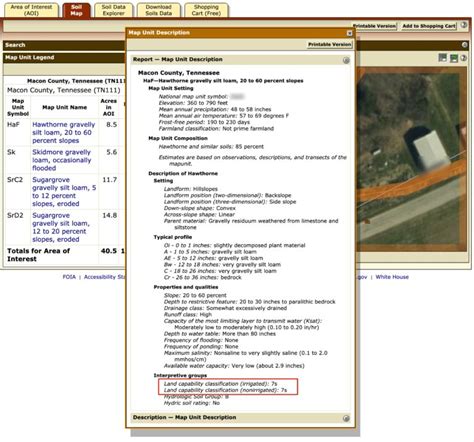Click Add to Shopping Cart button
Viewport: 474px width, 442px height.
coord(429,26)
